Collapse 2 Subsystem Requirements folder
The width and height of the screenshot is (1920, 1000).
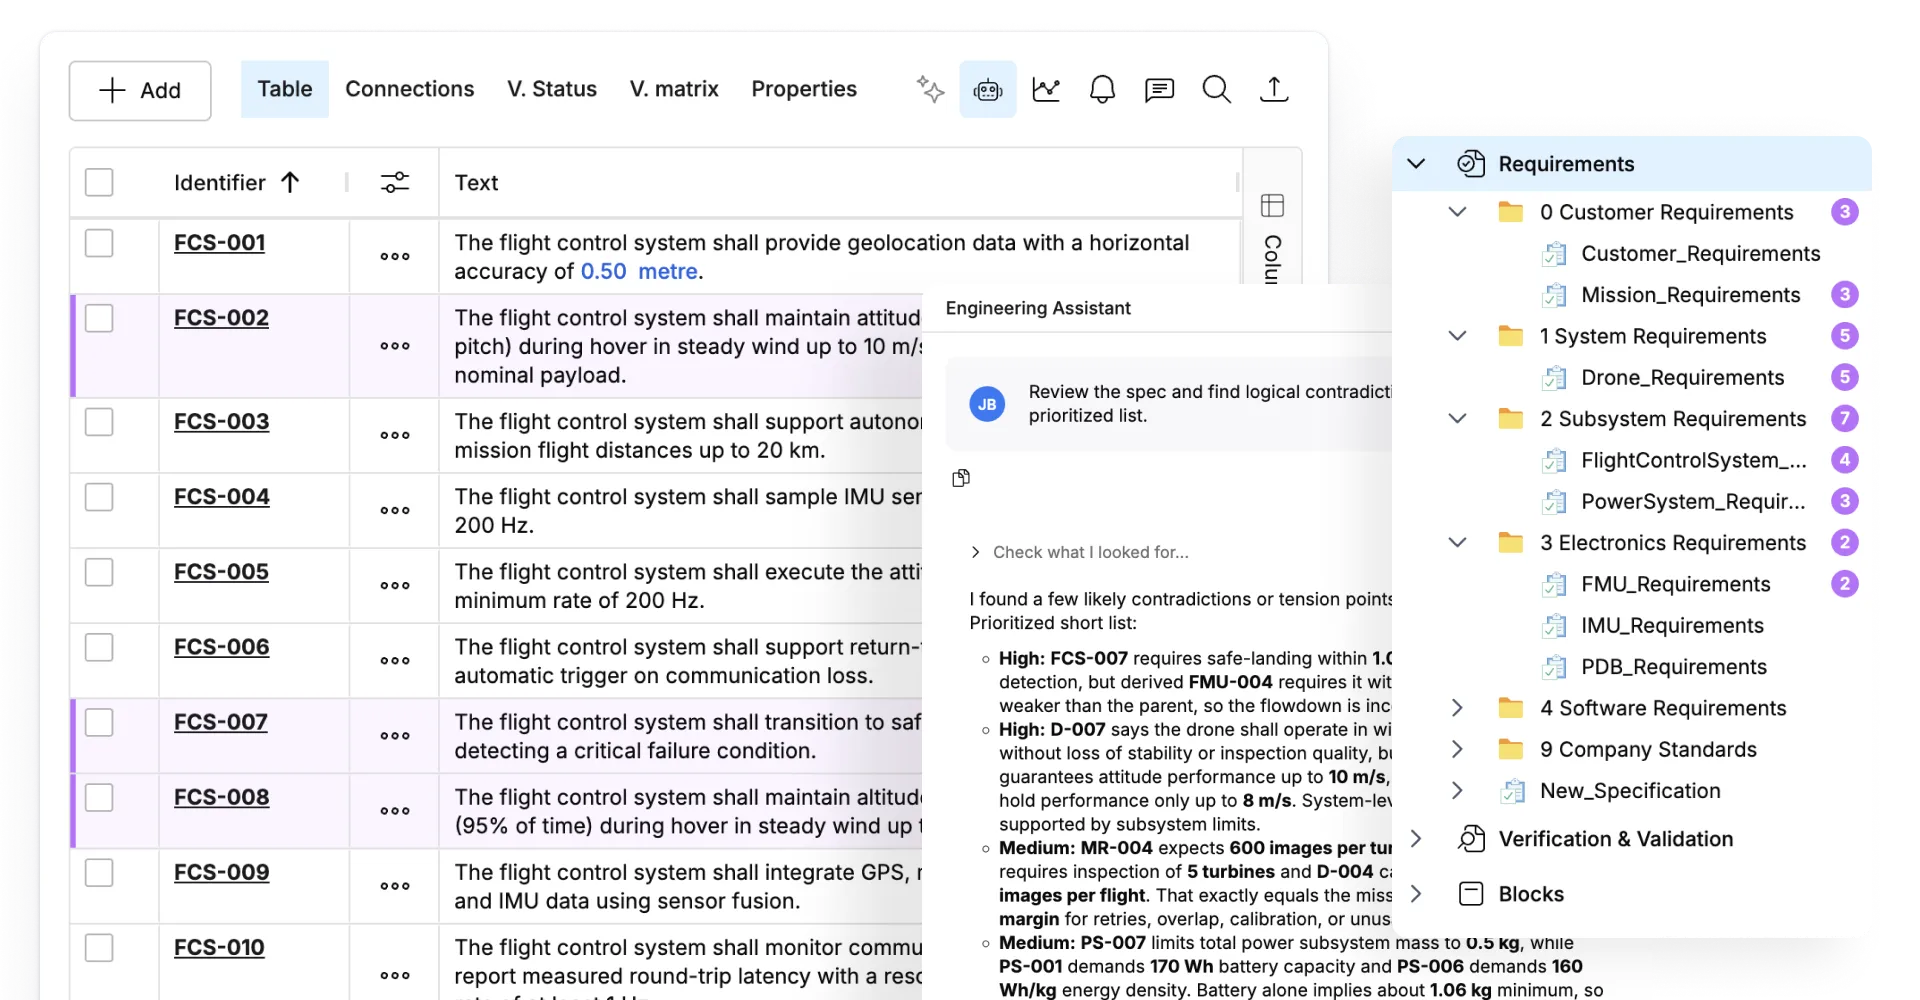pos(1457,419)
